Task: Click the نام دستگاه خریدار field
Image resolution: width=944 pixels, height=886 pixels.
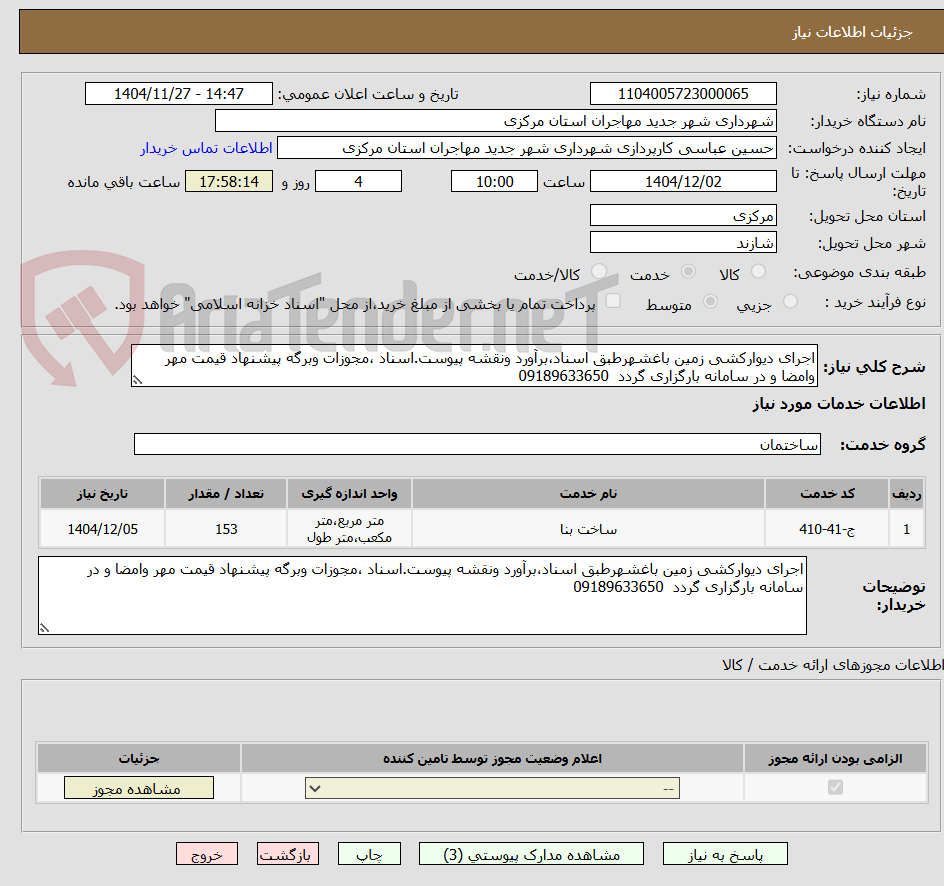Action: (495, 121)
